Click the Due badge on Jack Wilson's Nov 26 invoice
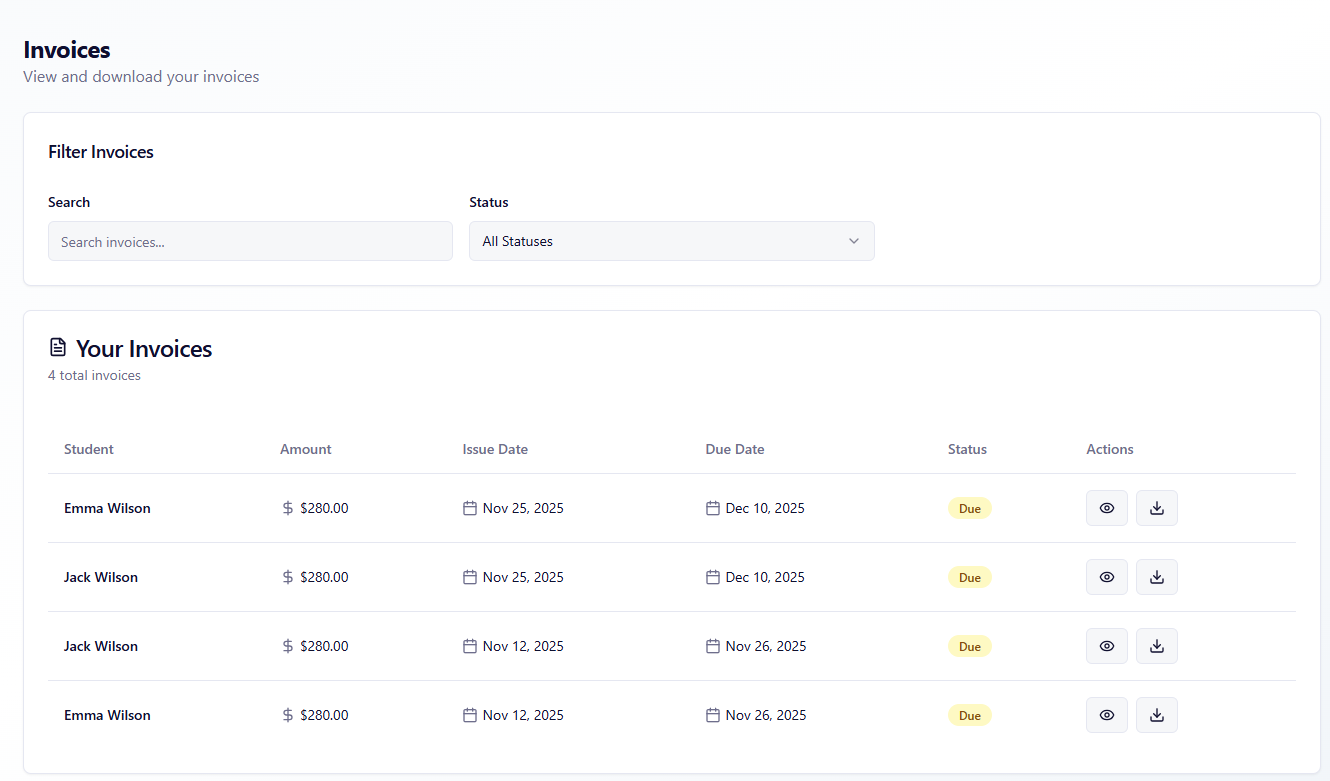The image size is (1330, 781). coord(969,646)
